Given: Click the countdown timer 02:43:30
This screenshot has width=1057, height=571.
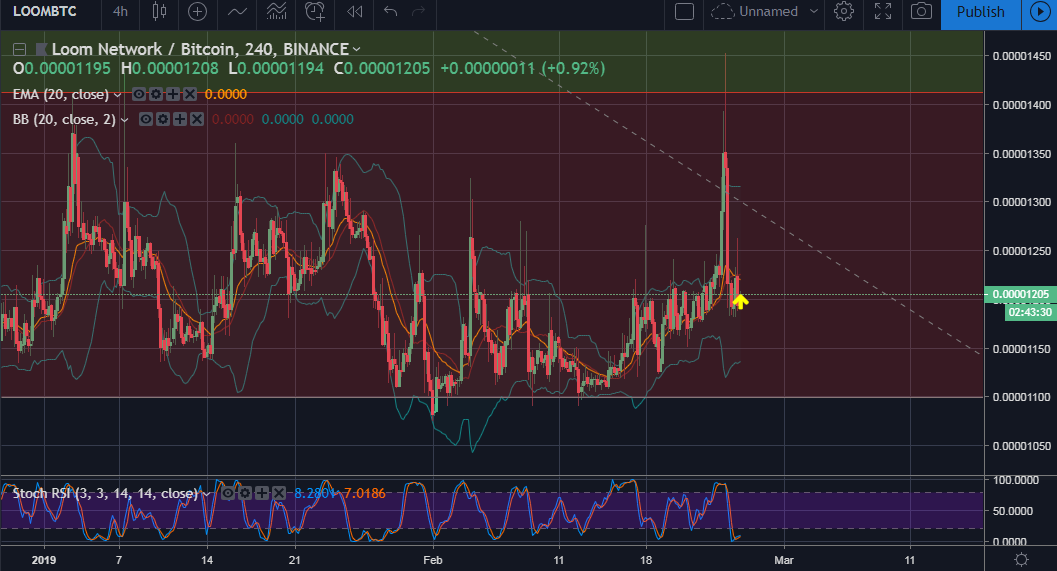Looking at the screenshot, I should pyautogui.click(x=1030, y=312).
